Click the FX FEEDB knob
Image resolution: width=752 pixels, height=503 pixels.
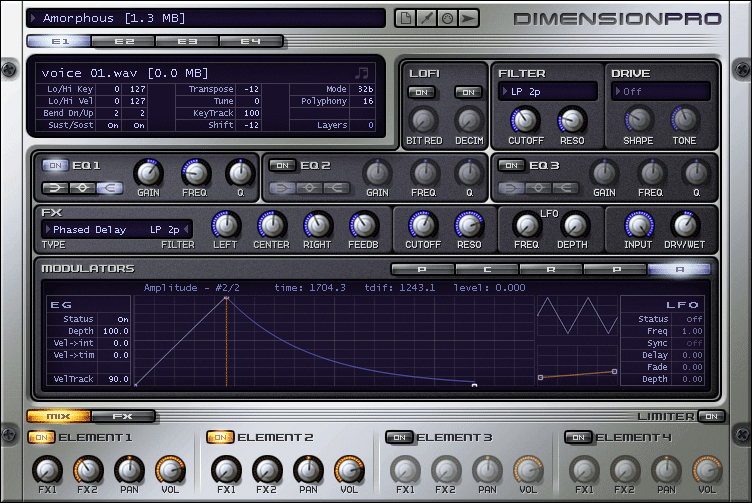pyautogui.click(x=364, y=224)
